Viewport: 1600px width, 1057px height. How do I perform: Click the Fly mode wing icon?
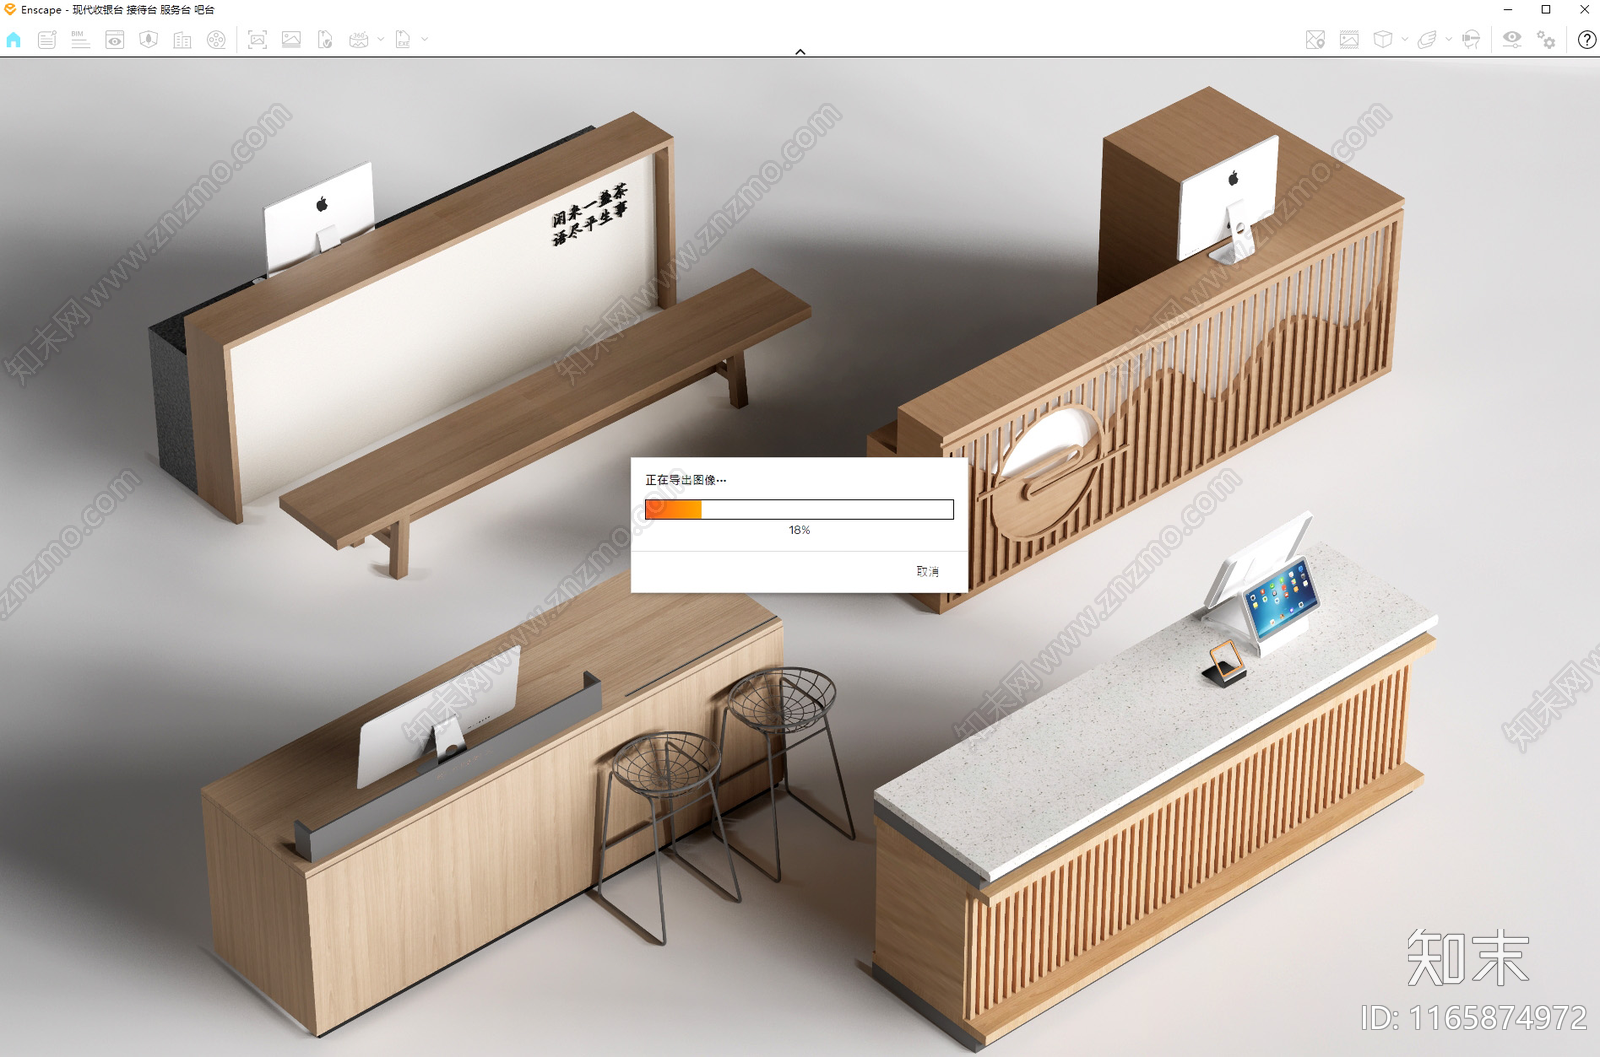pyautogui.click(x=1427, y=40)
